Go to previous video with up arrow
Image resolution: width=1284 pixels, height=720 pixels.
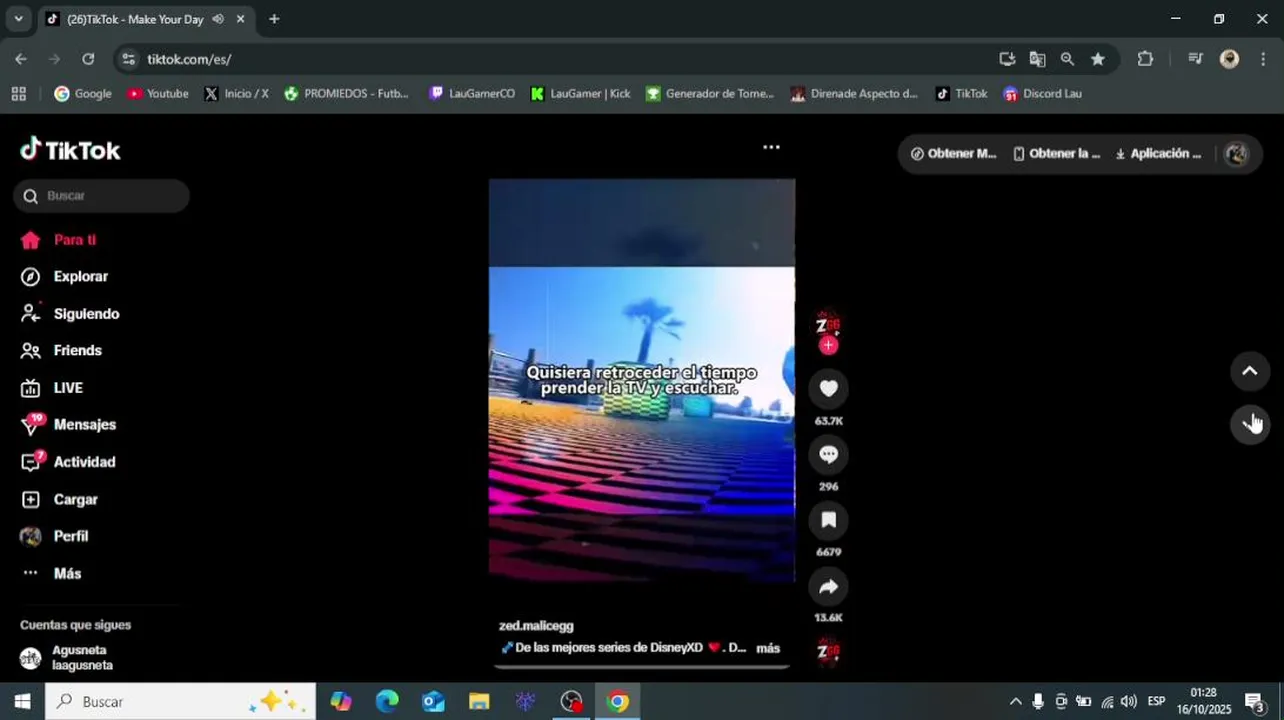point(1249,371)
